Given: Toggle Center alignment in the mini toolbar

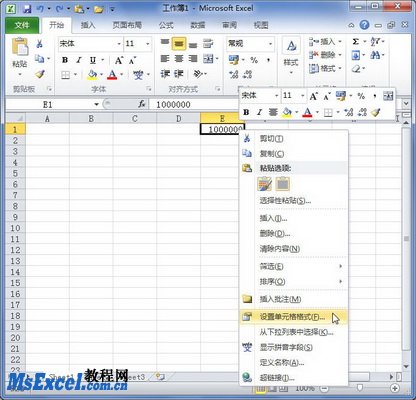Looking at the screenshot, I should tap(273, 112).
